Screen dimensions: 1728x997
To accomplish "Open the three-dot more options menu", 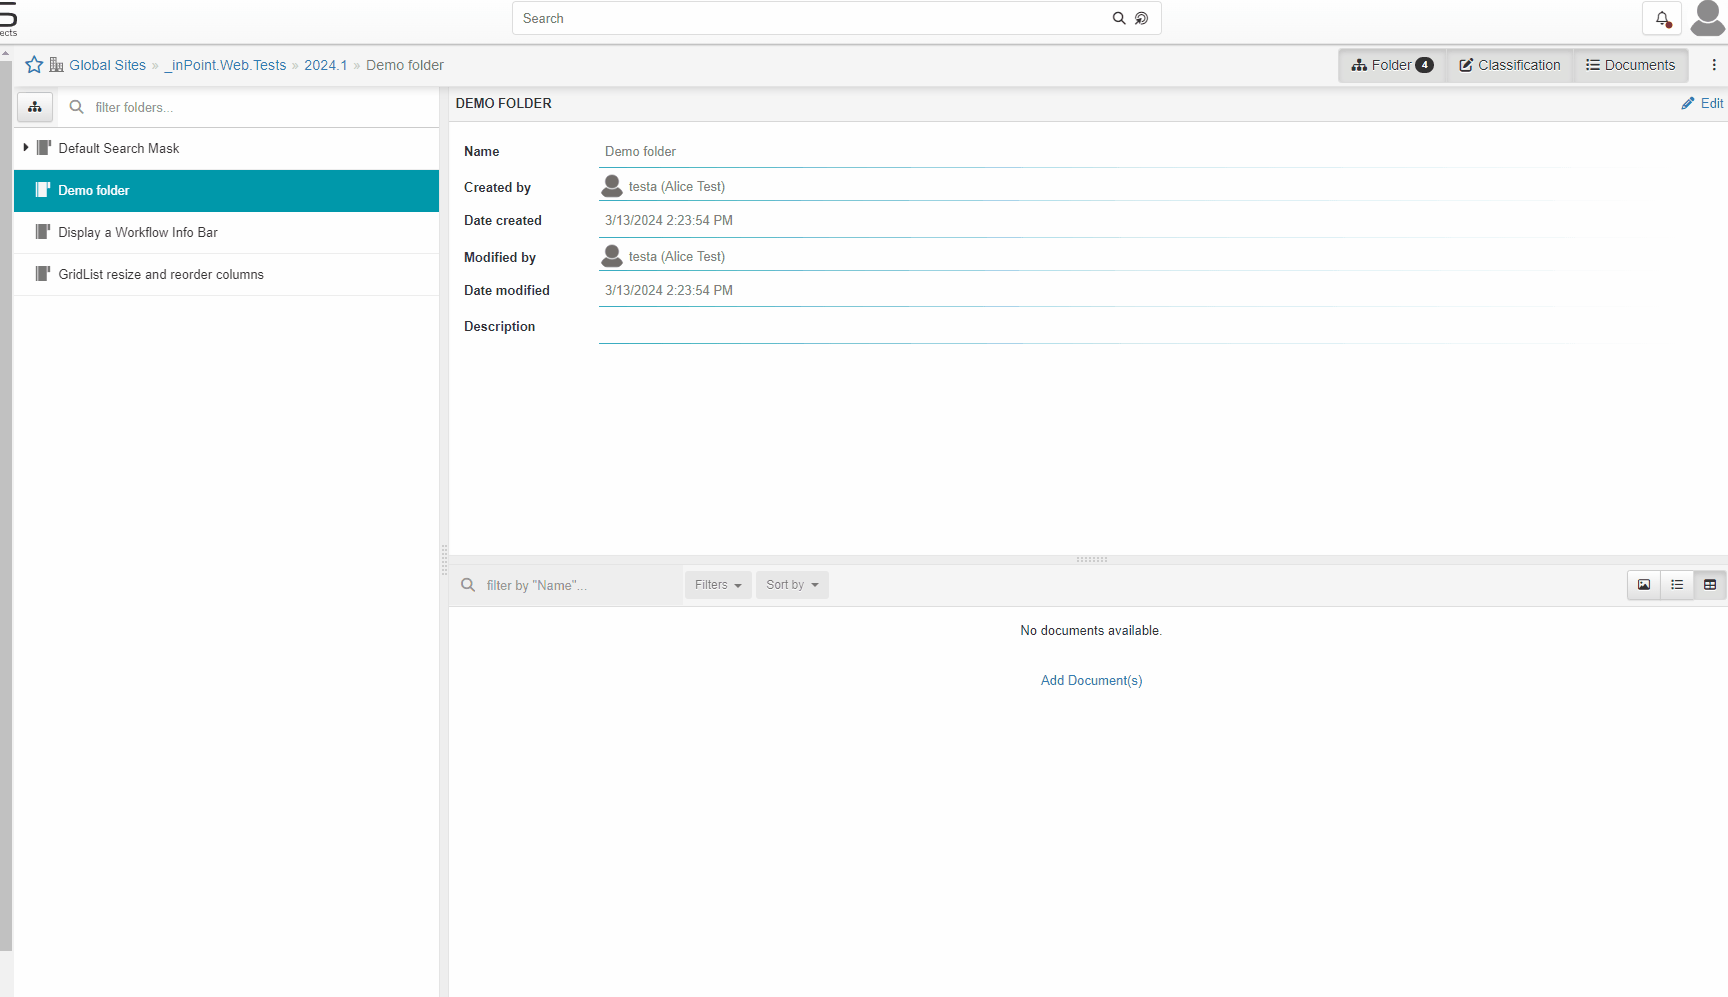I will coord(1714,65).
